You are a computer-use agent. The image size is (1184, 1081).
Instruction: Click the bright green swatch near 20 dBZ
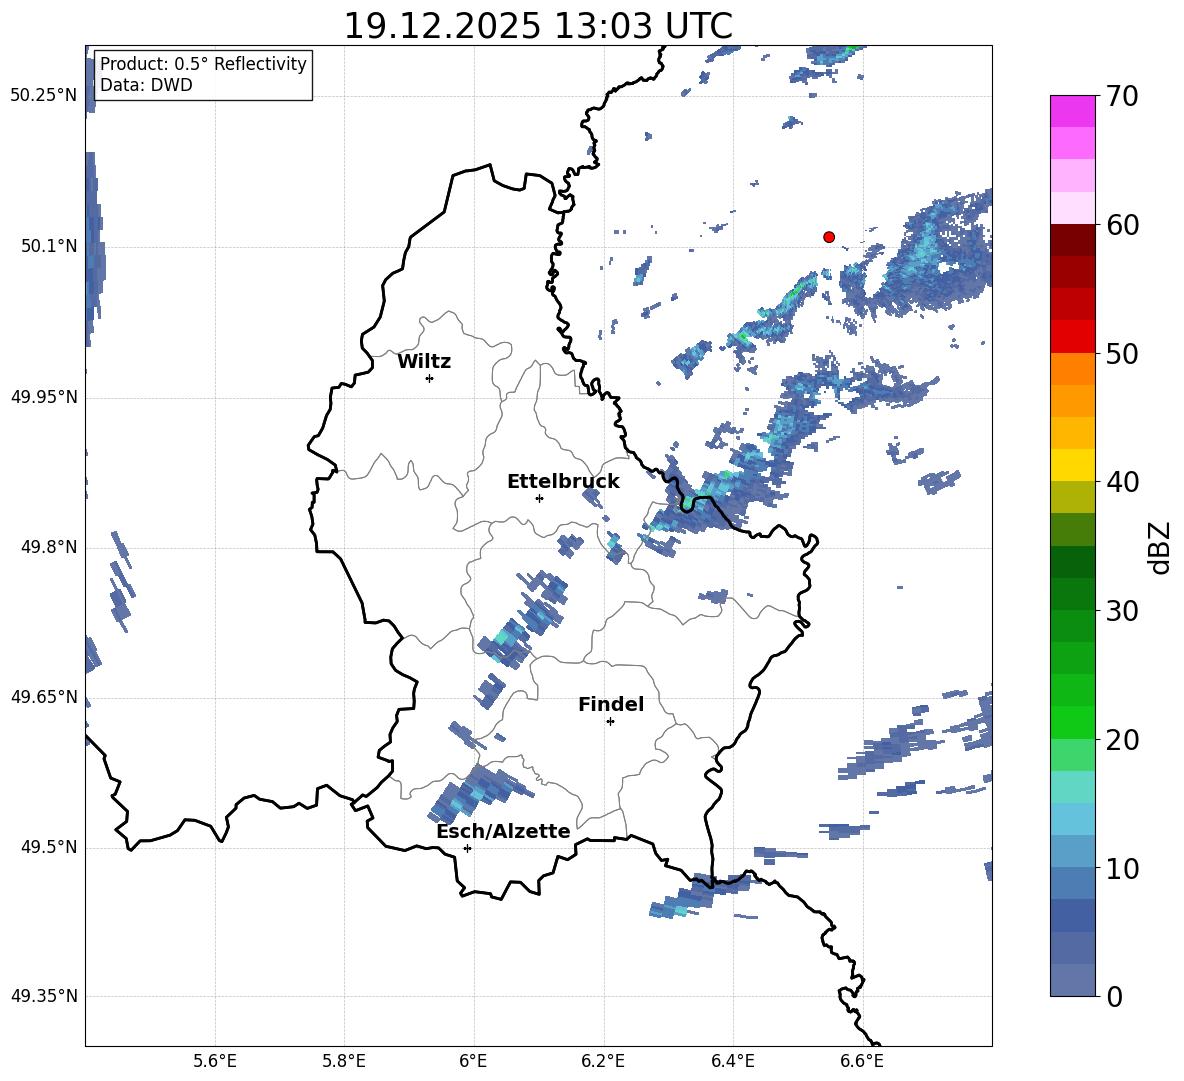(1072, 722)
